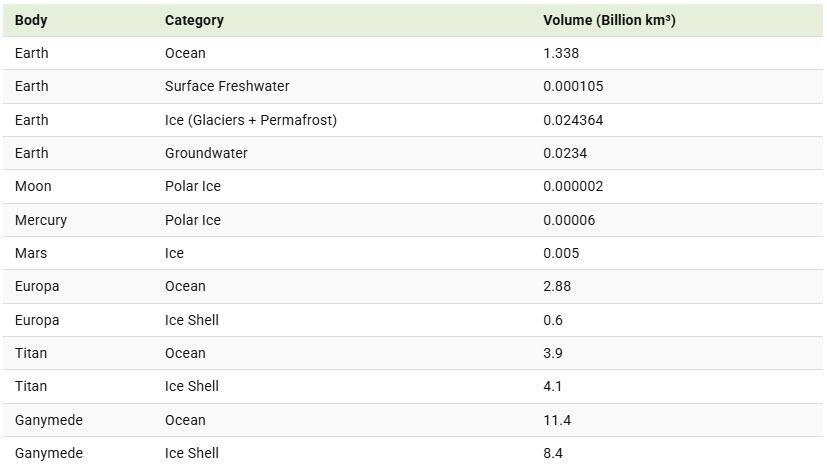The image size is (827, 474).
Task: Select the Mercury volume value 0.00006
Action: point(569,220)
